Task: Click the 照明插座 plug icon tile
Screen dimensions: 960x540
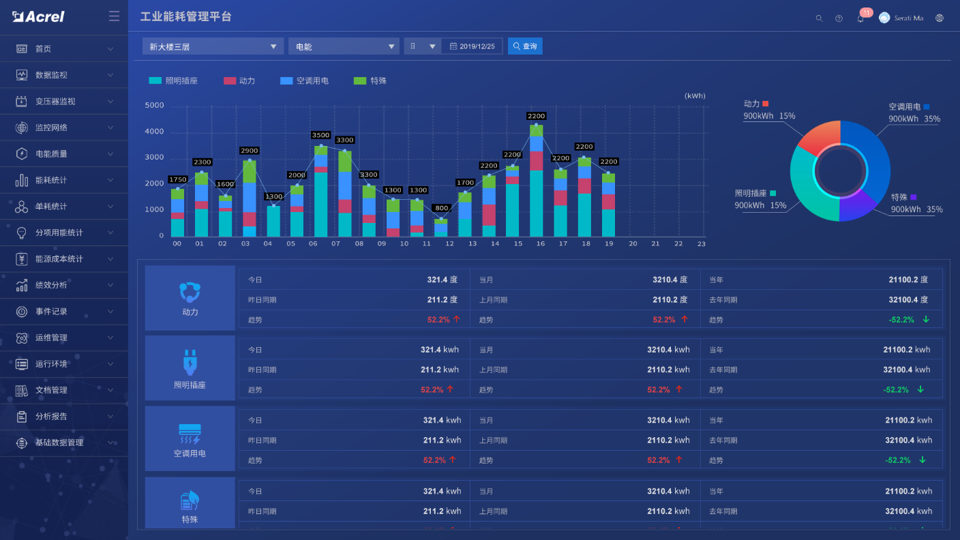Action: tap(190, 368)
